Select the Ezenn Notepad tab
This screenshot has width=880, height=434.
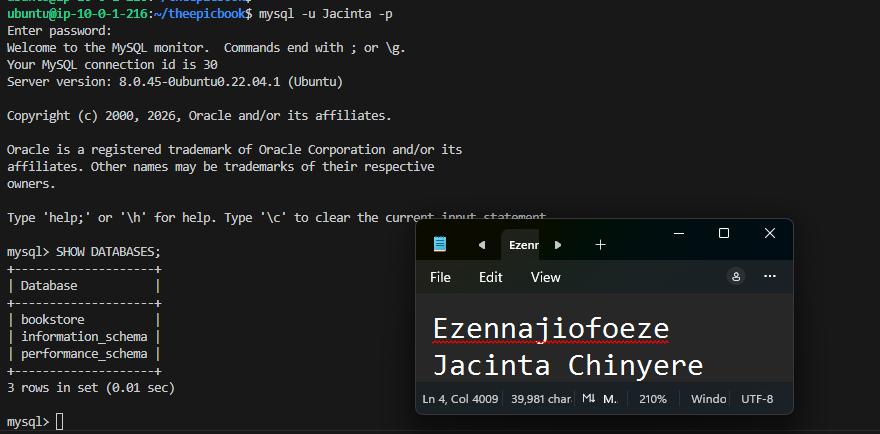pos(520,245)
